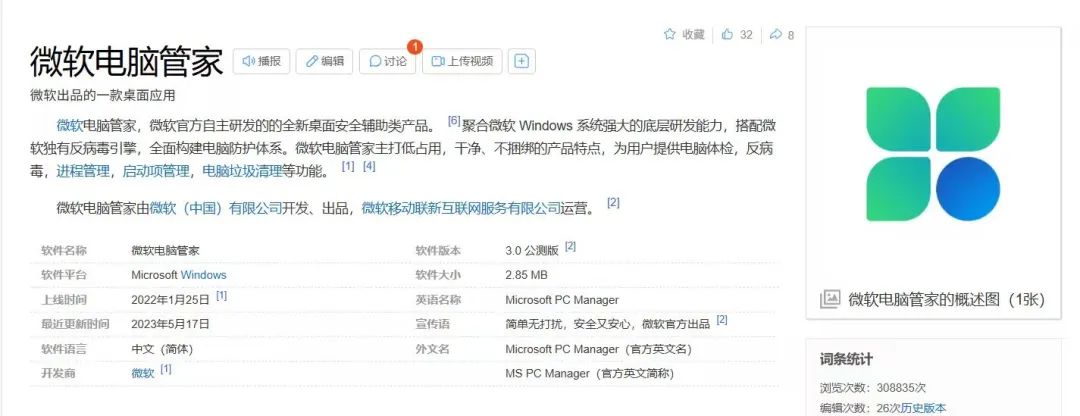This screenshot has width=1080, height=416.
Task: Click the thumbs-up like icon
Action: [x=727, y=34]
